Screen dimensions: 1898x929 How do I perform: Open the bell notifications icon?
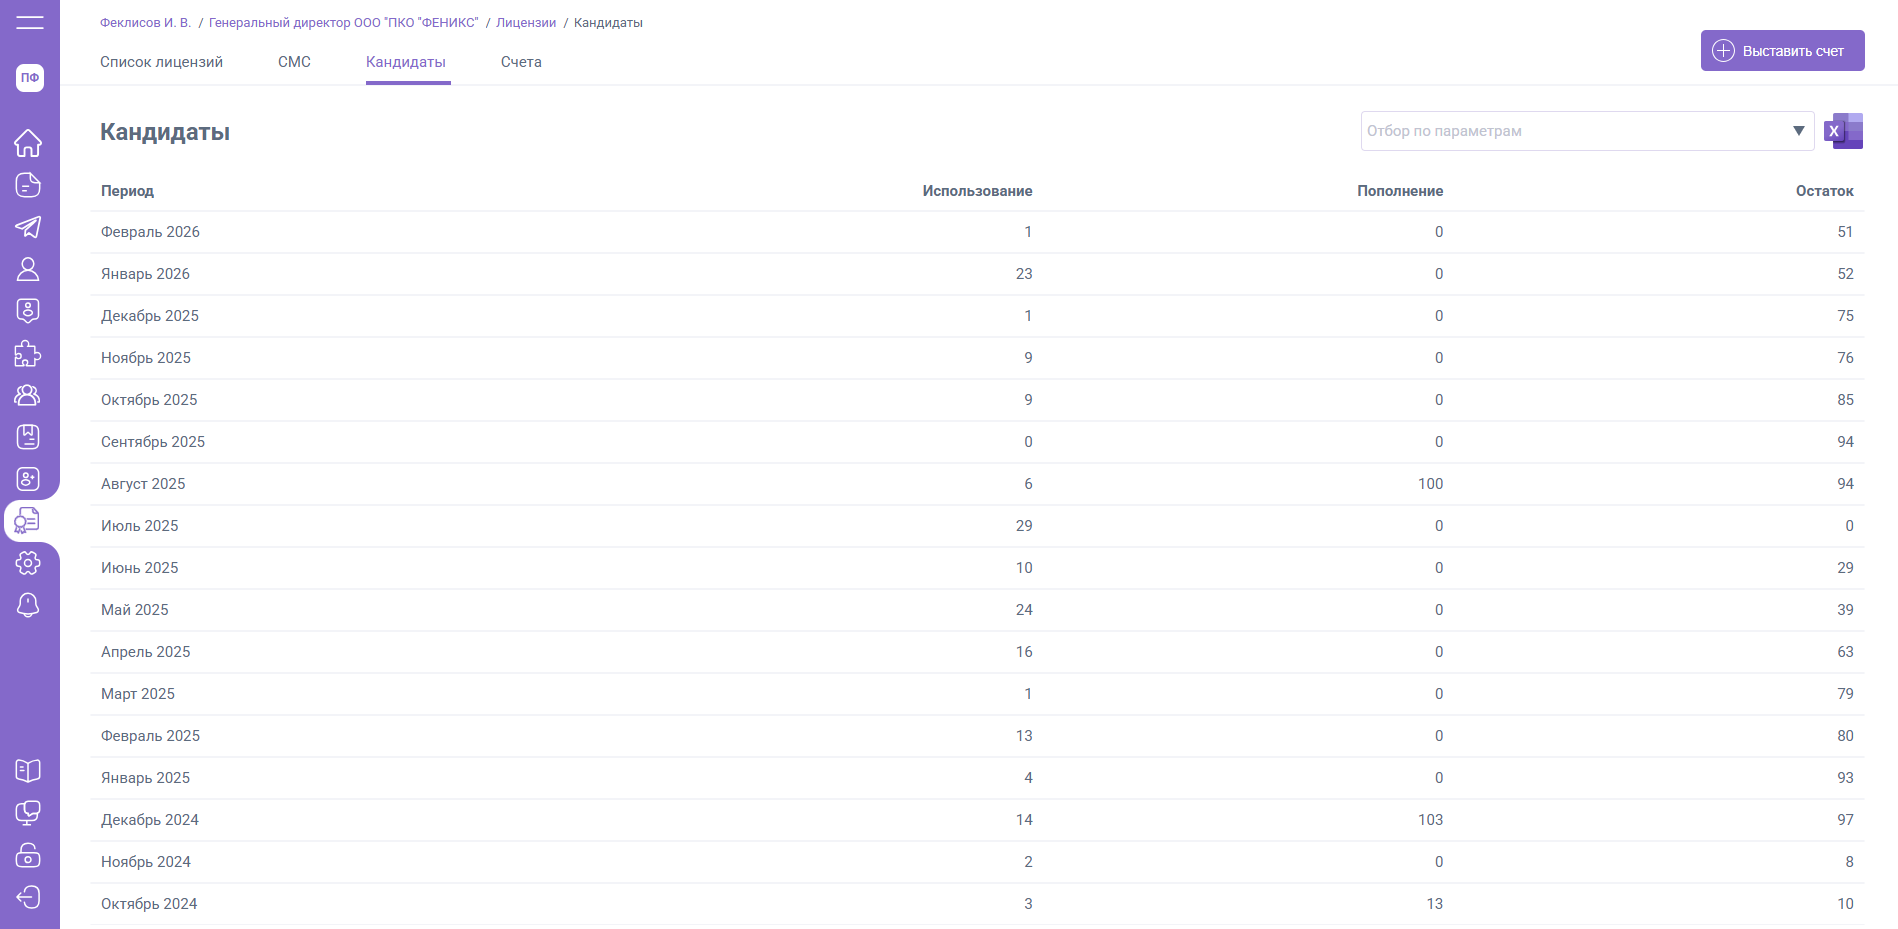[x=28, y=605]
